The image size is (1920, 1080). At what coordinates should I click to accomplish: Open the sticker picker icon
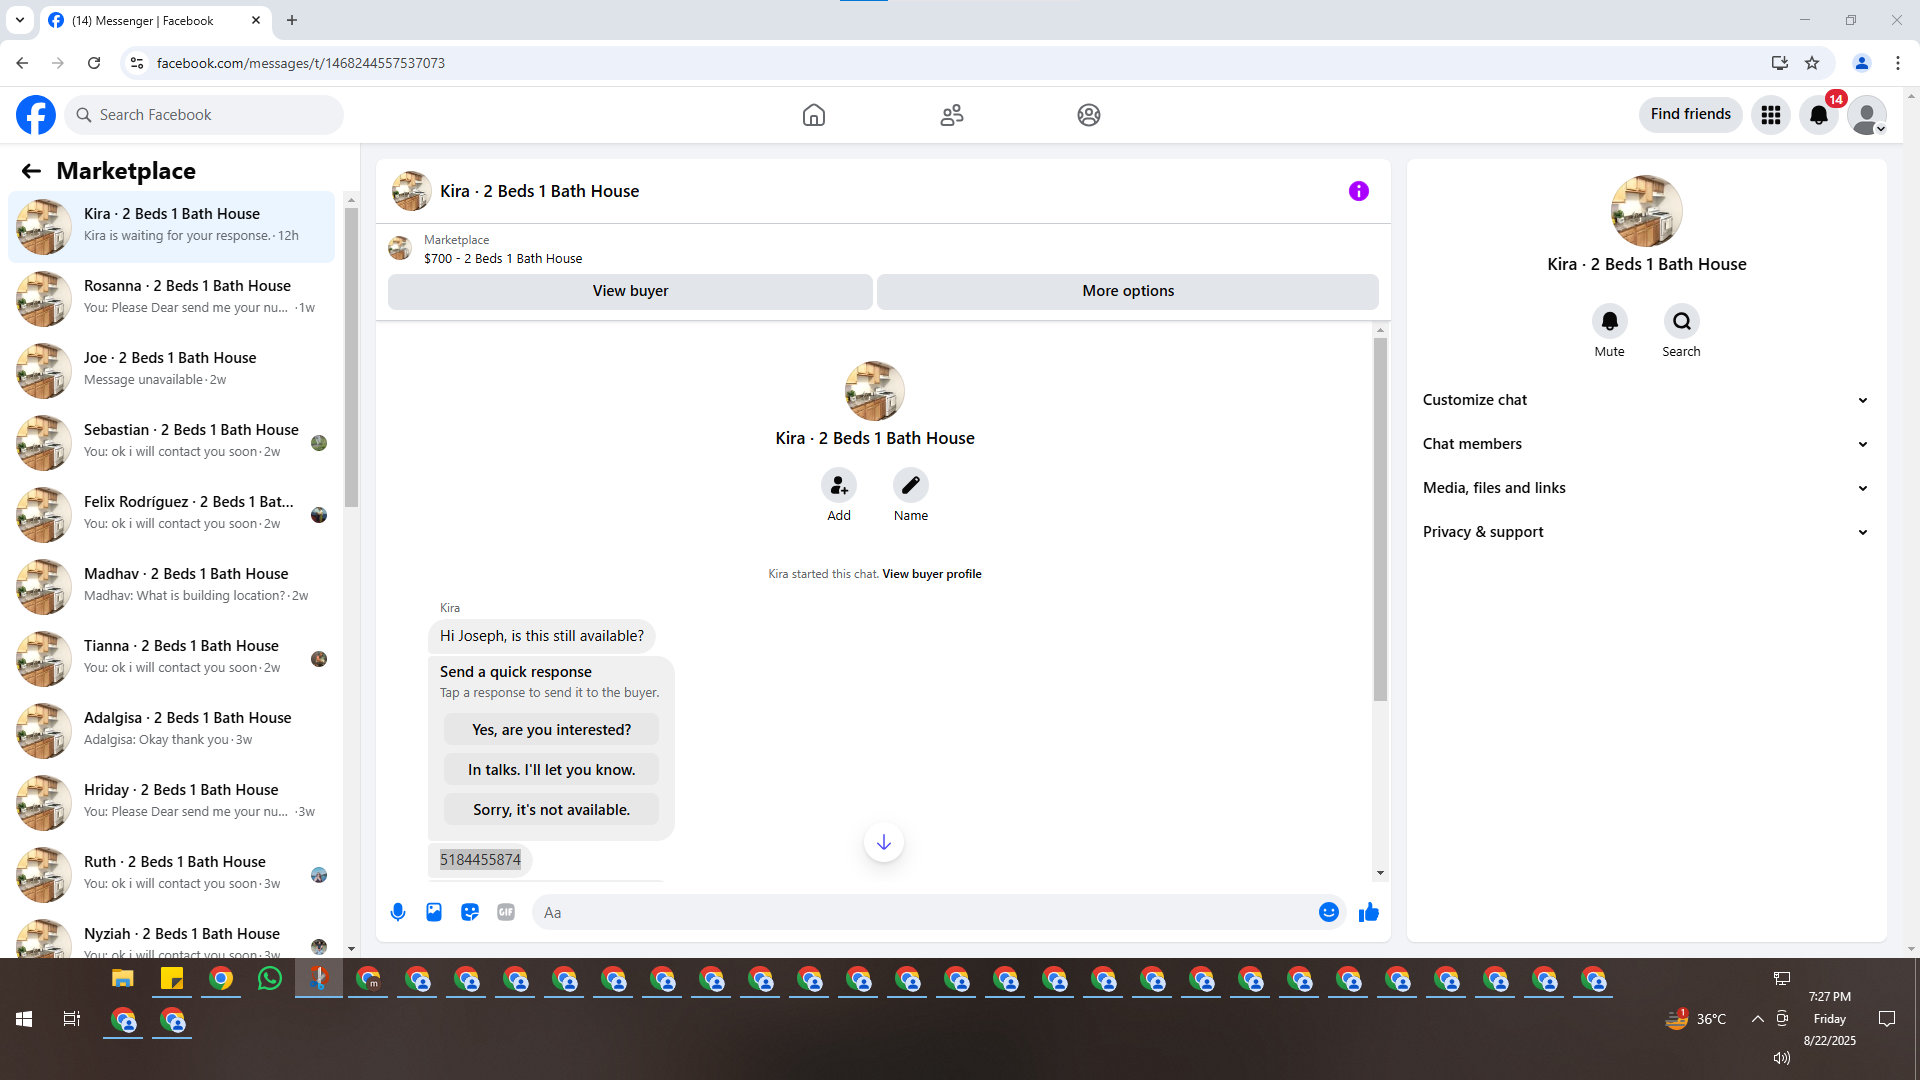470,912
